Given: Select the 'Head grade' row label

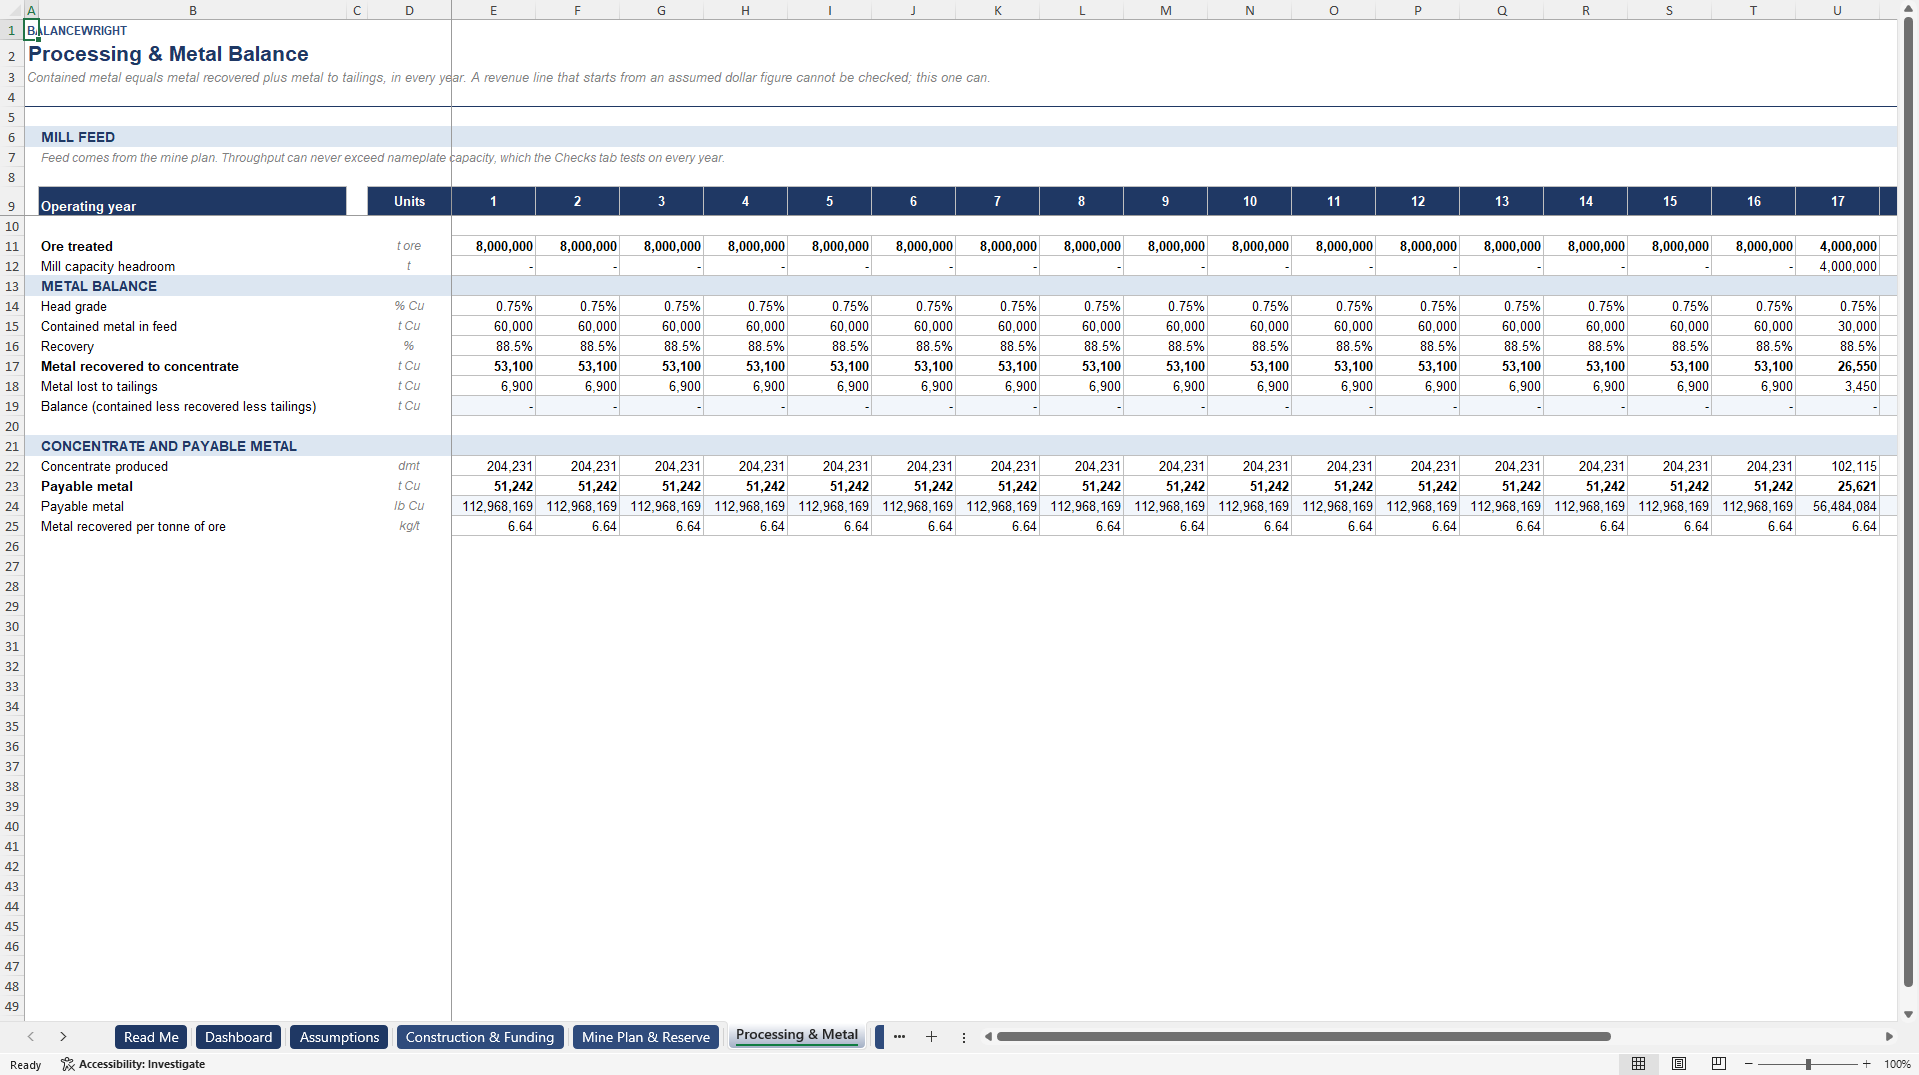Looking at the screenshot, I should coord(74,306).
